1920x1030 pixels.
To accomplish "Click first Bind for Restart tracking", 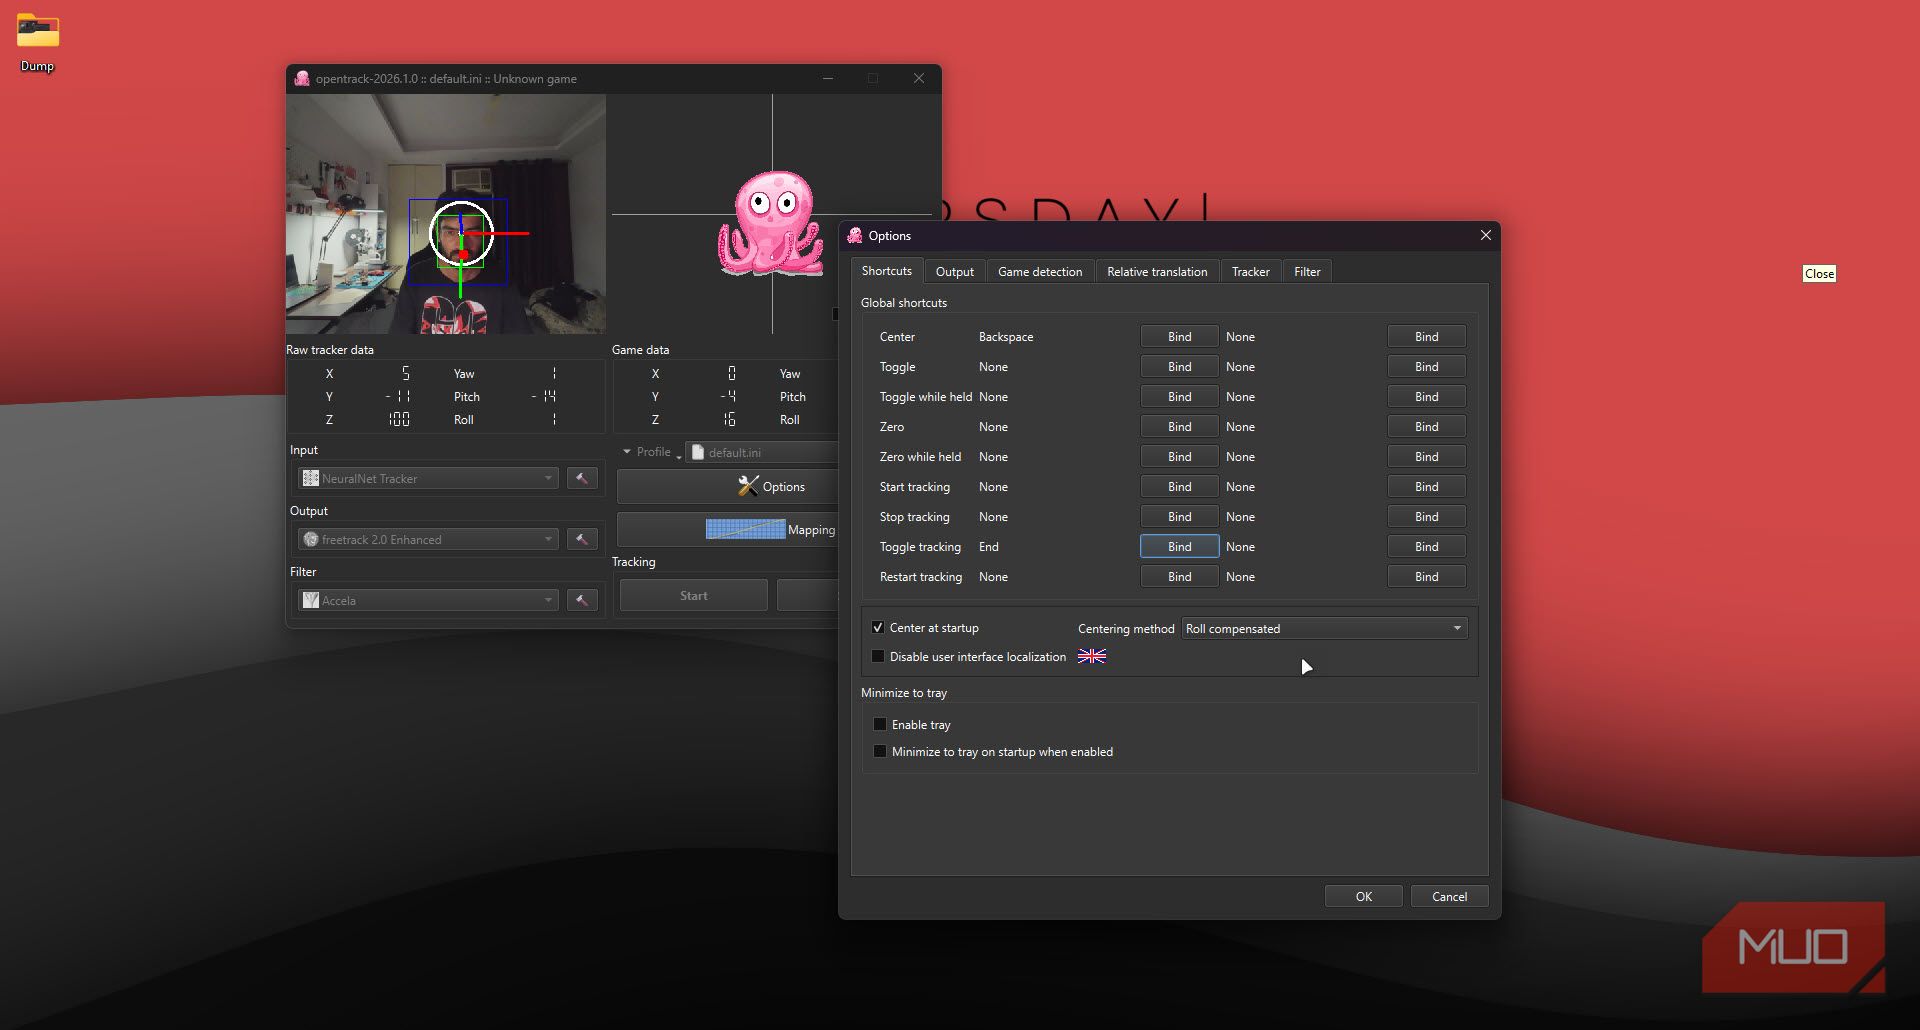I will (x=1179, y=577).
